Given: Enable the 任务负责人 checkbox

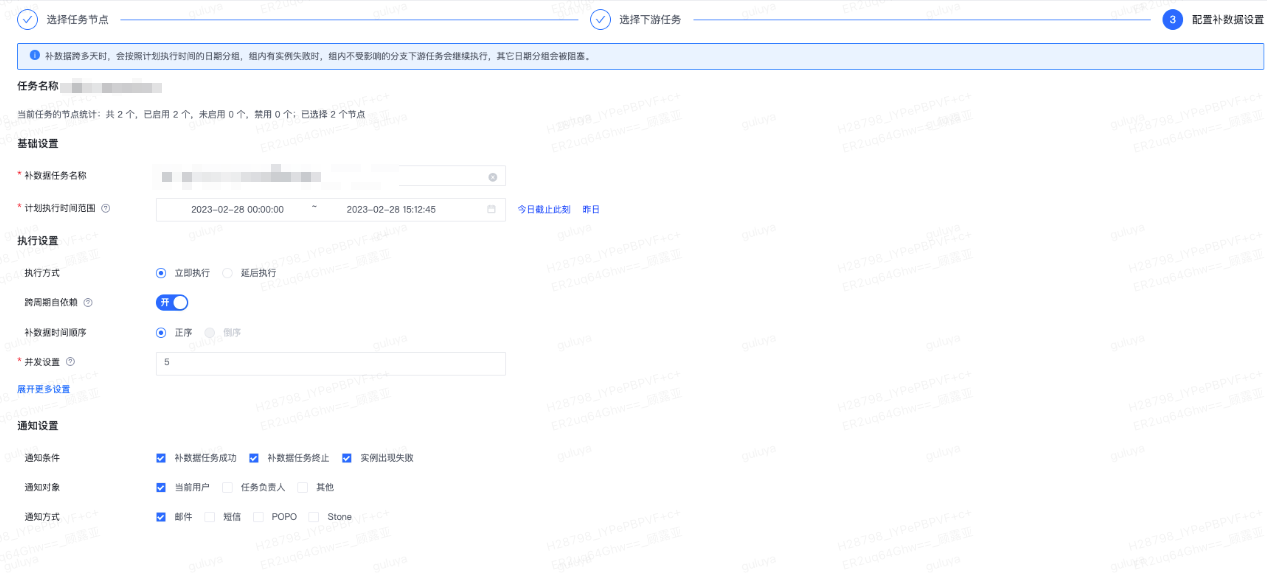Looking at the screenshot, I should point(228,488).
